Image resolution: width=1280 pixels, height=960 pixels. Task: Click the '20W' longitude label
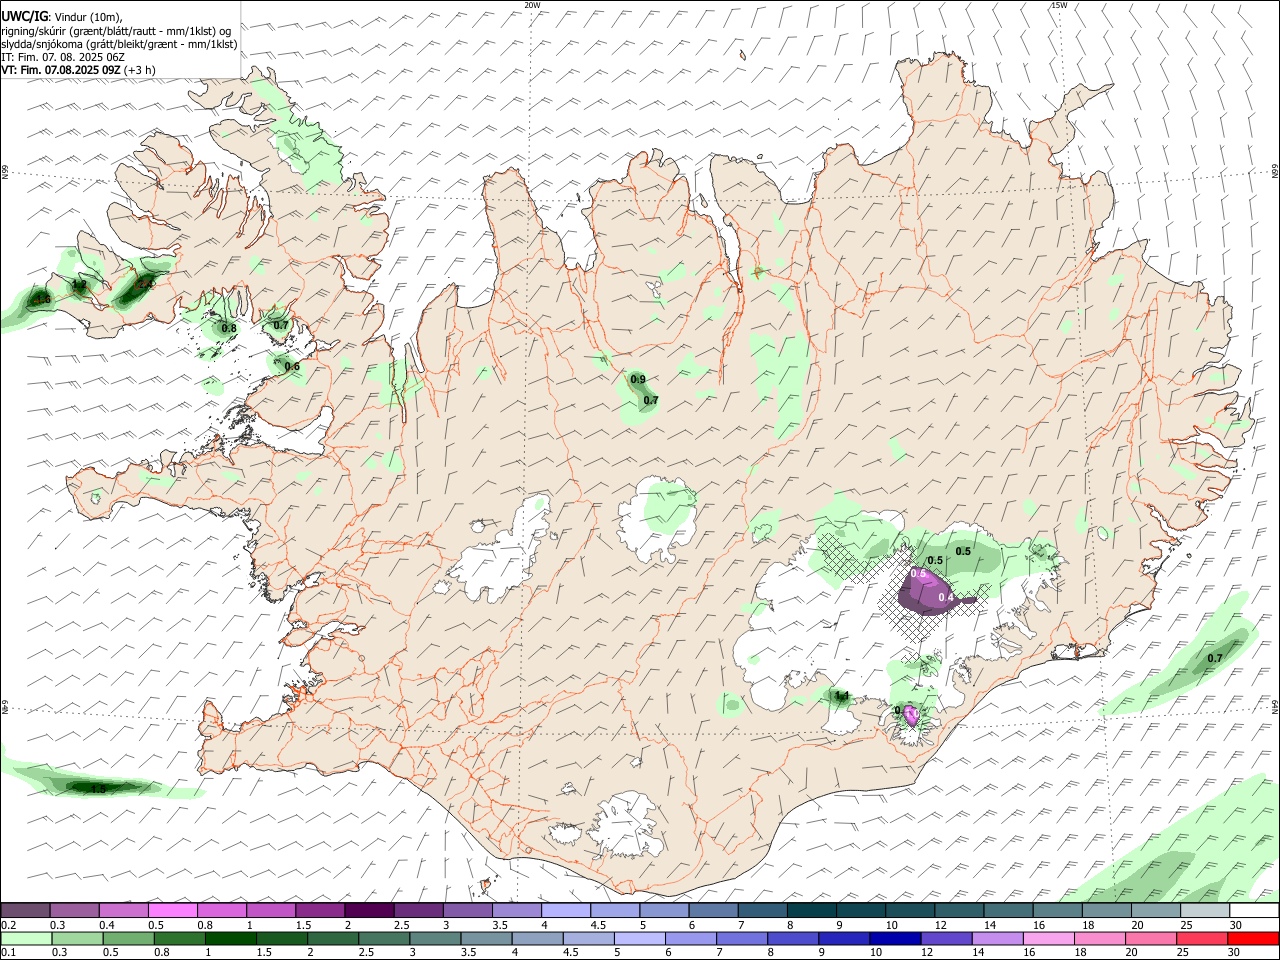[x=532, y=5]
